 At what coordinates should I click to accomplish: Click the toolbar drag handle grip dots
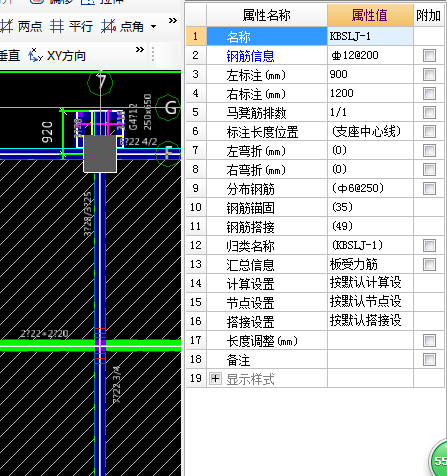click(x=153, y=54)
